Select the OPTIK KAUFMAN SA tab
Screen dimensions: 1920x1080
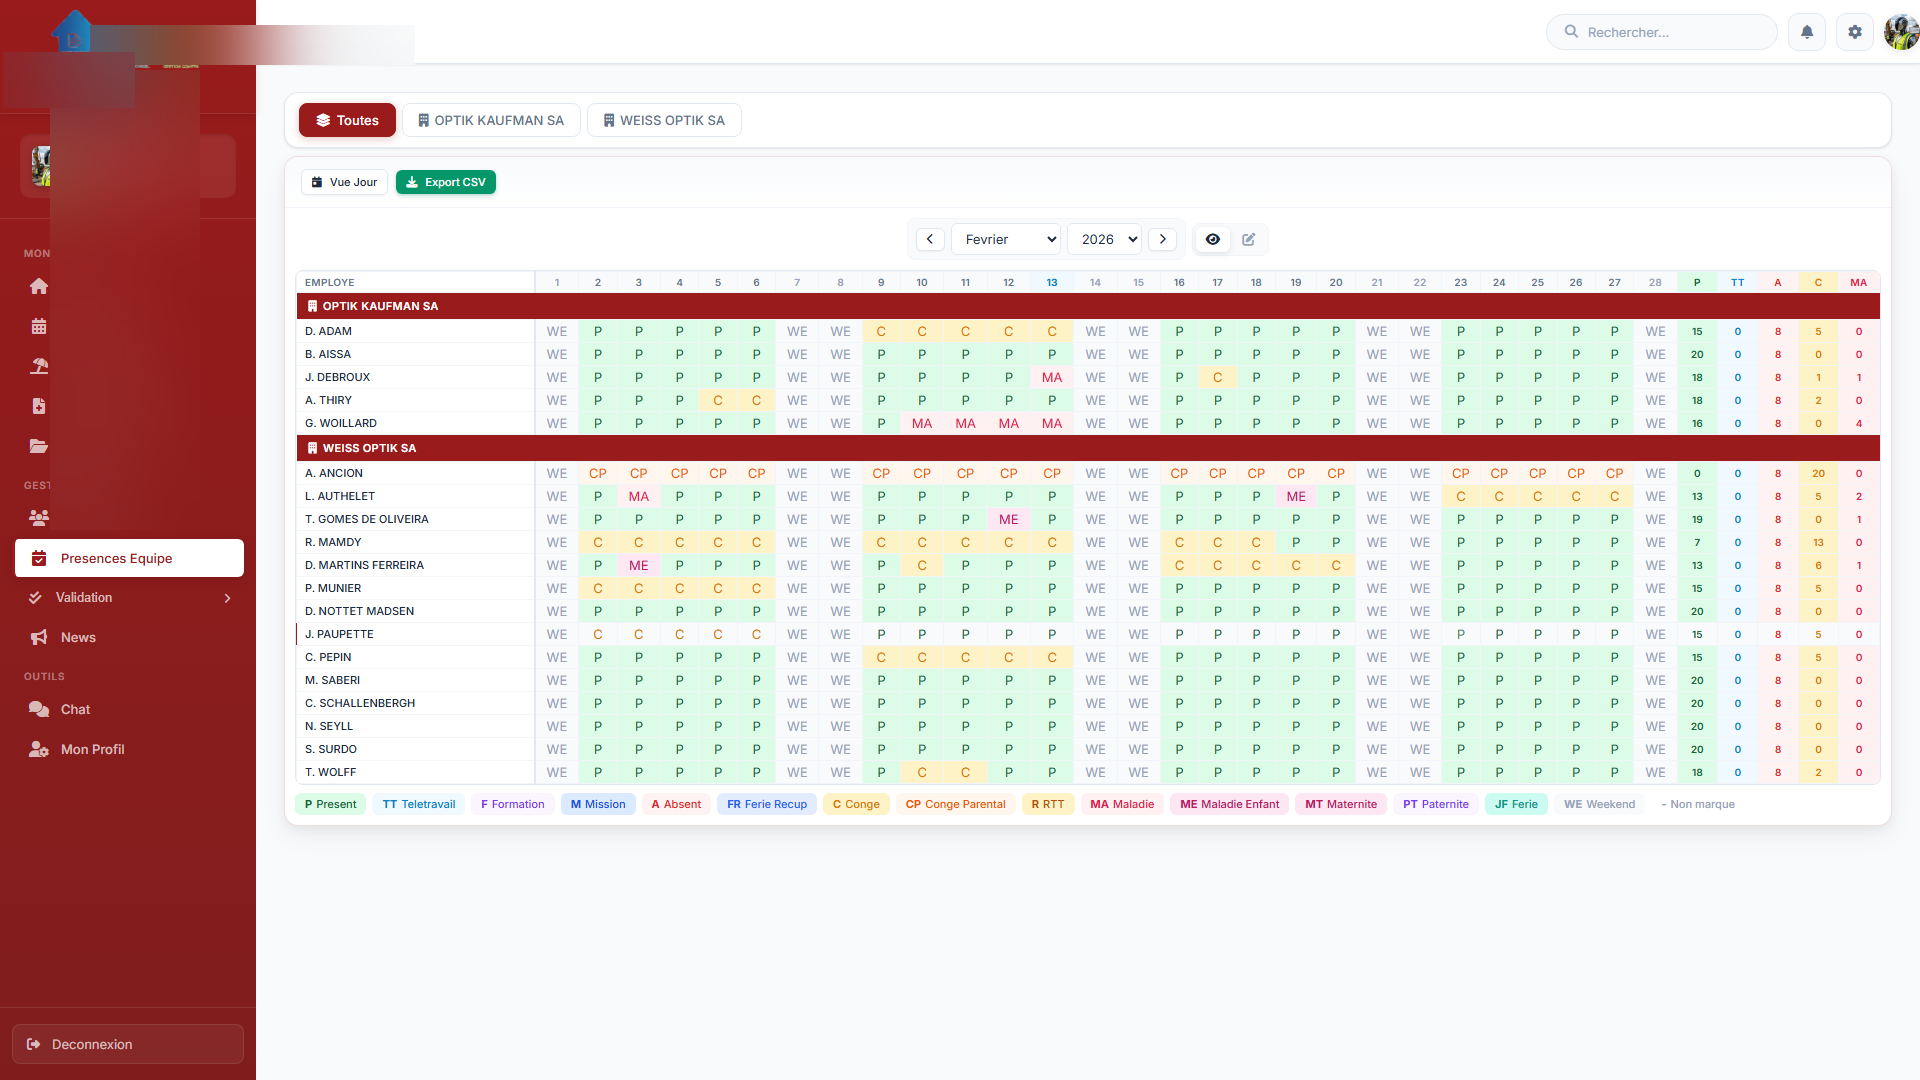491,120
